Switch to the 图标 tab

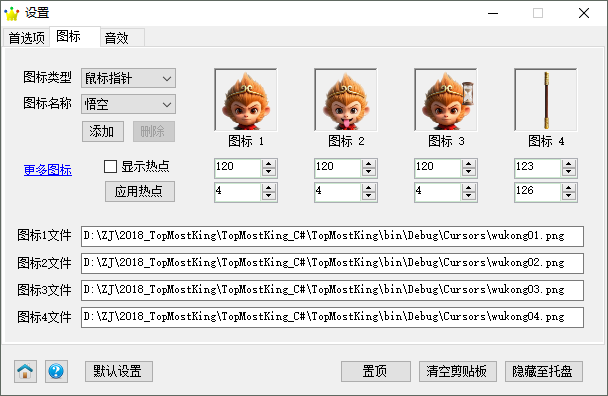pos(75,36)
